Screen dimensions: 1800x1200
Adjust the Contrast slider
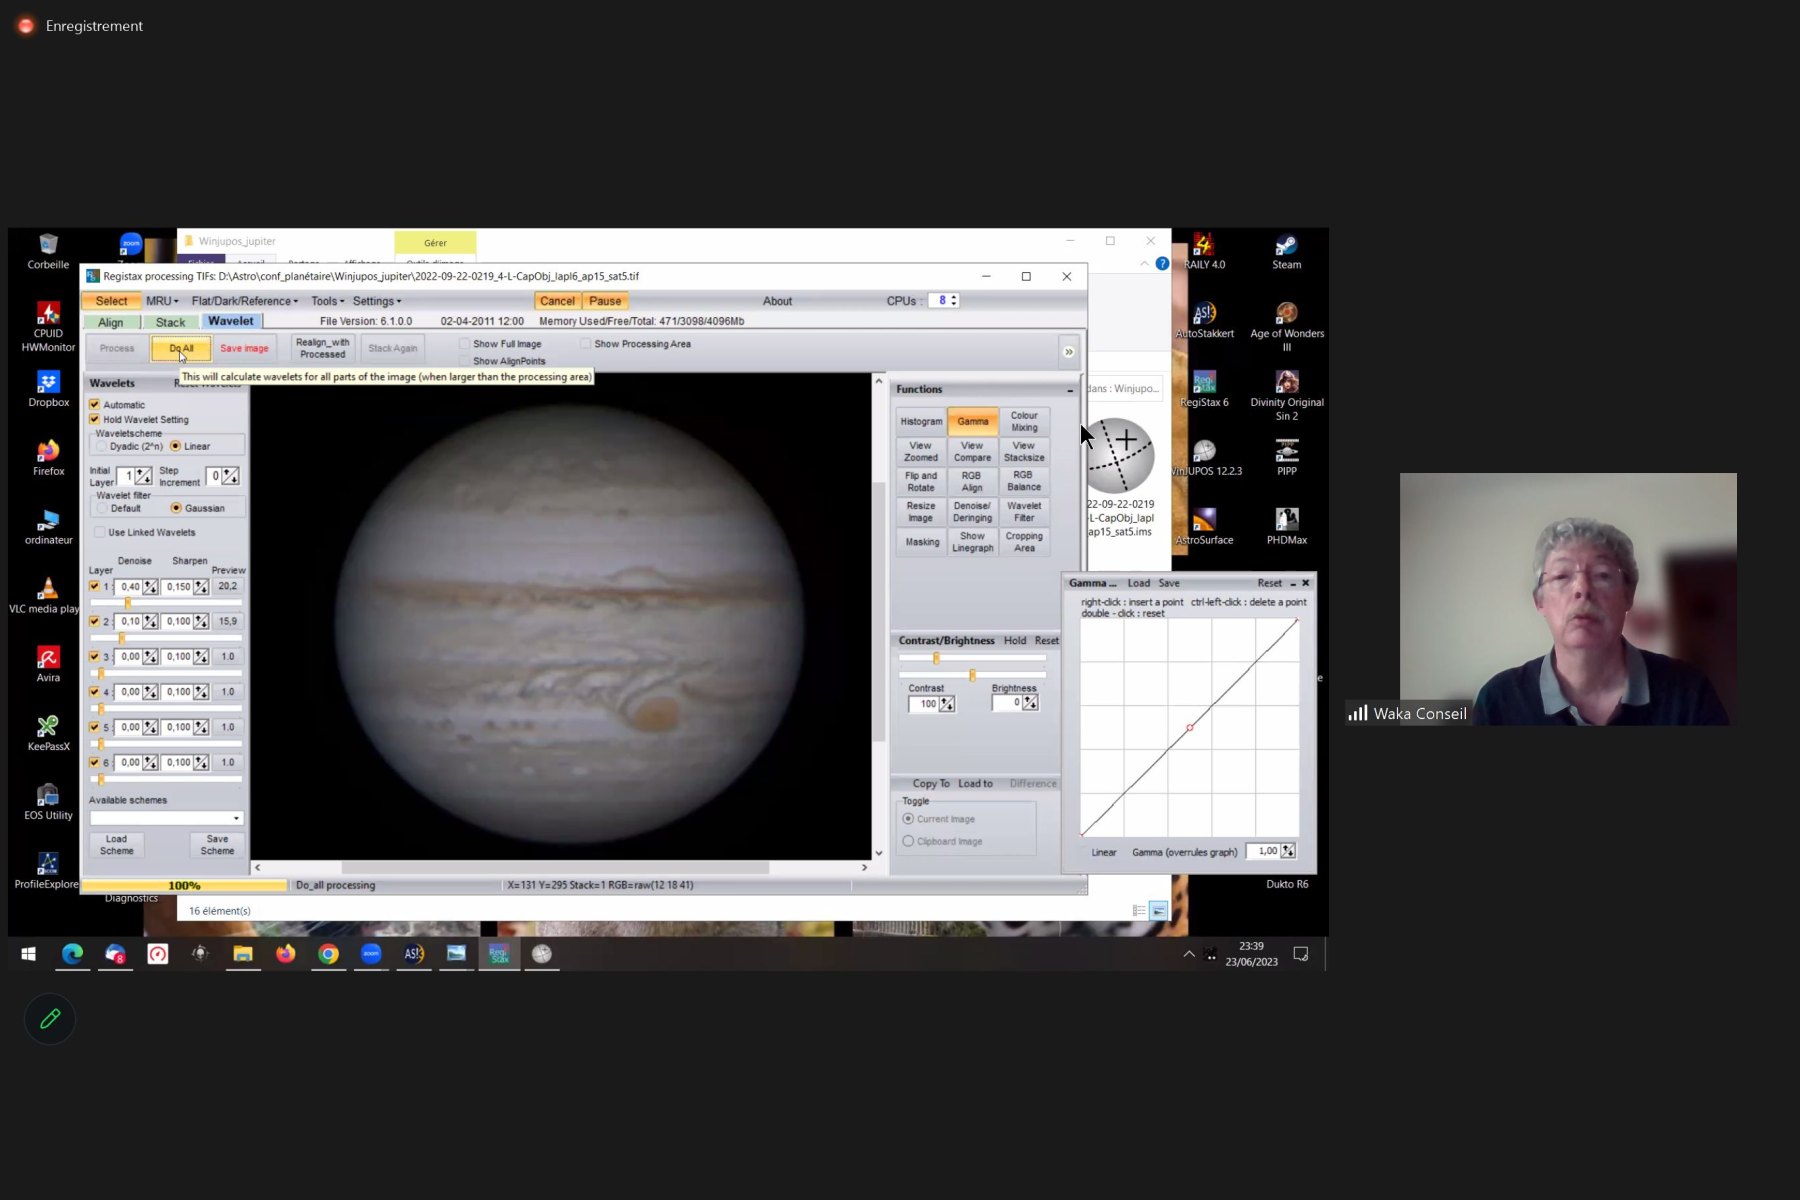click(972, 658)
